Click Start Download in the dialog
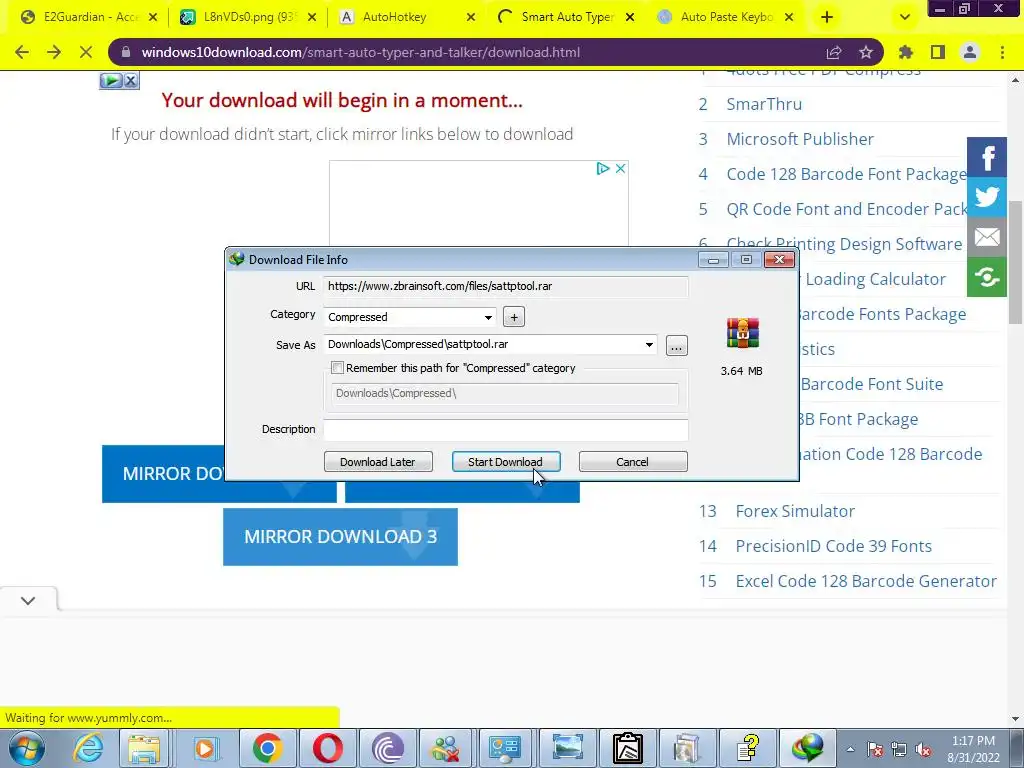Viewport: 1024px width, 768px height. pos(505,462)
